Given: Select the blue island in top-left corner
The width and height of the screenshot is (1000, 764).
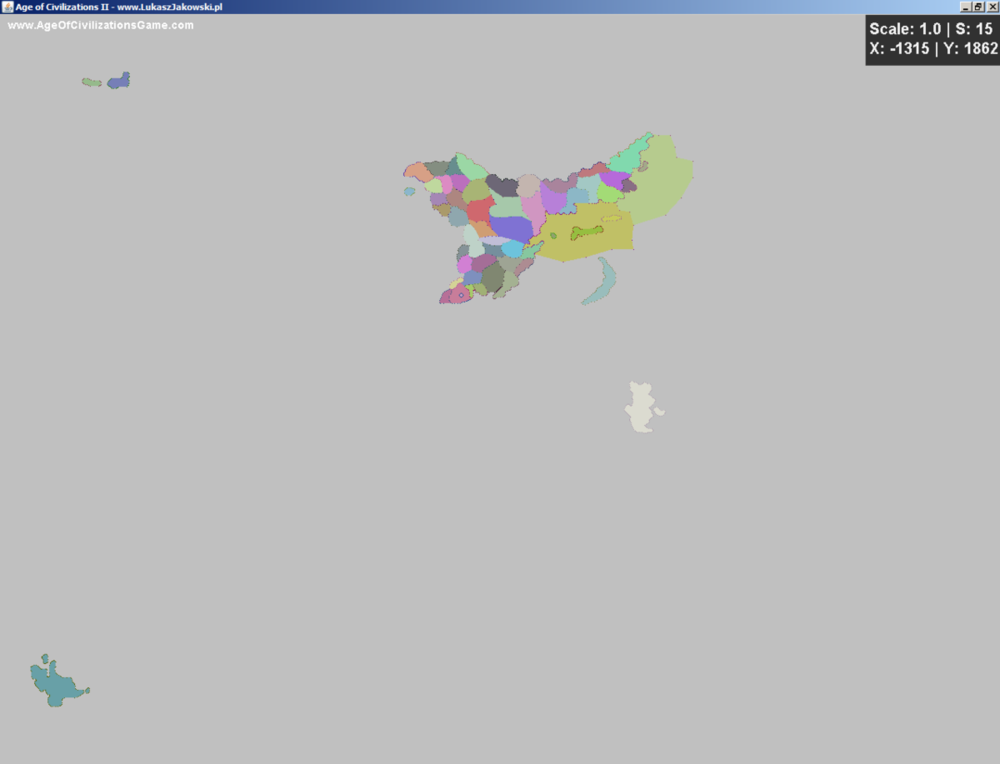Looking at the screenshot, I should (119, 81).
